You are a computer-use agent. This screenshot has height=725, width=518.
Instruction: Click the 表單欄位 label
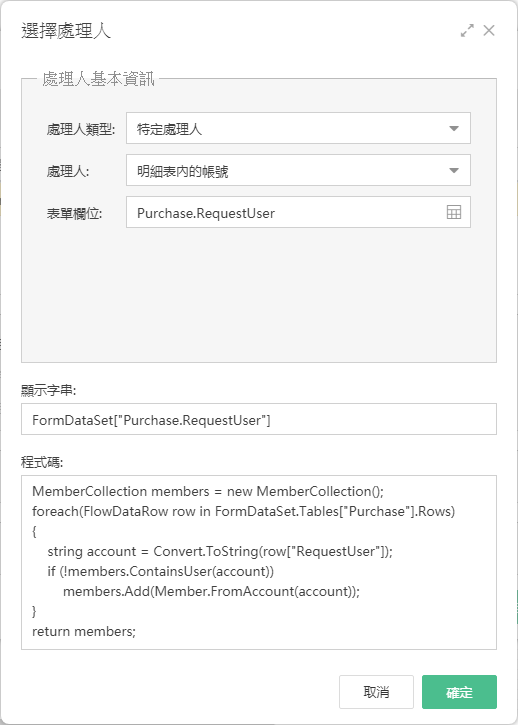coord(74,214)
